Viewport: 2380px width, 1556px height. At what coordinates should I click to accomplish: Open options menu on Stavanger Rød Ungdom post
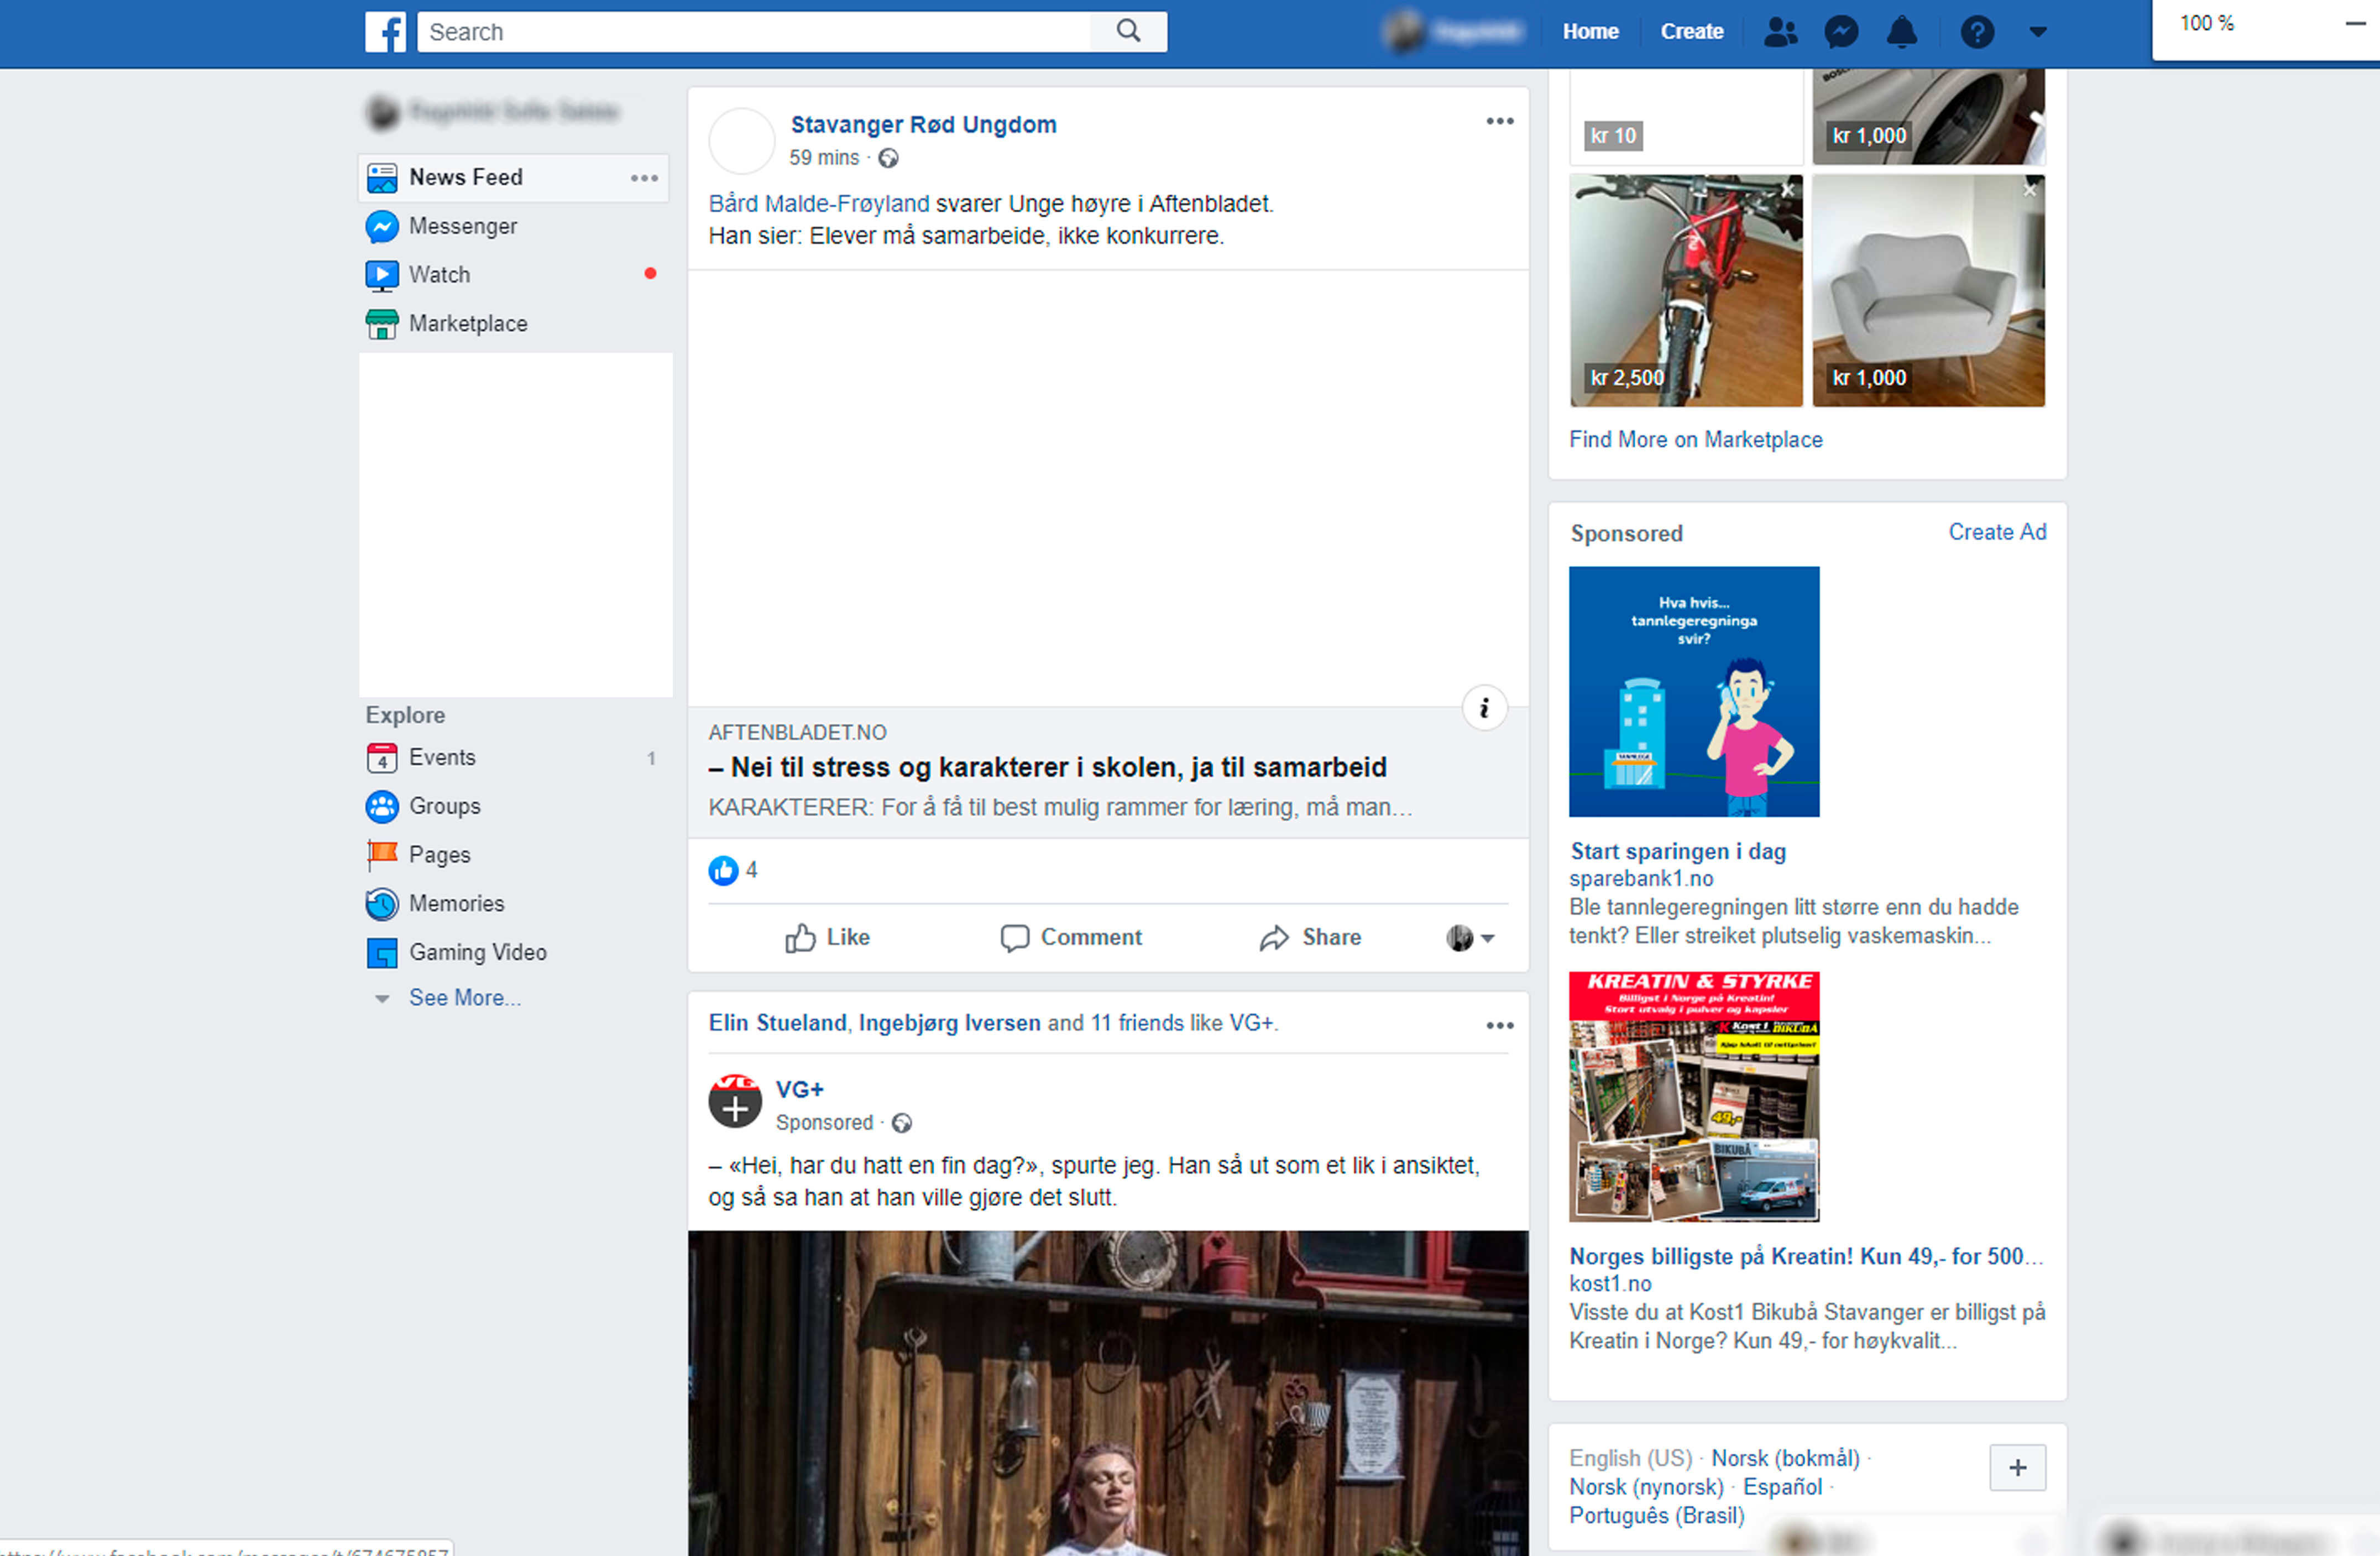(x=1499, y=121)
